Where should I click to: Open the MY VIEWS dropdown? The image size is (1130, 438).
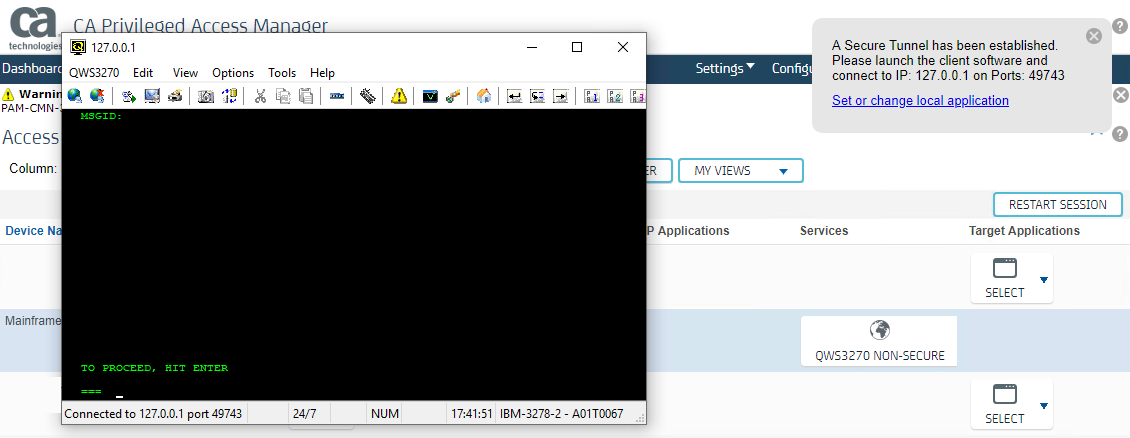click(x=741, y=171)
